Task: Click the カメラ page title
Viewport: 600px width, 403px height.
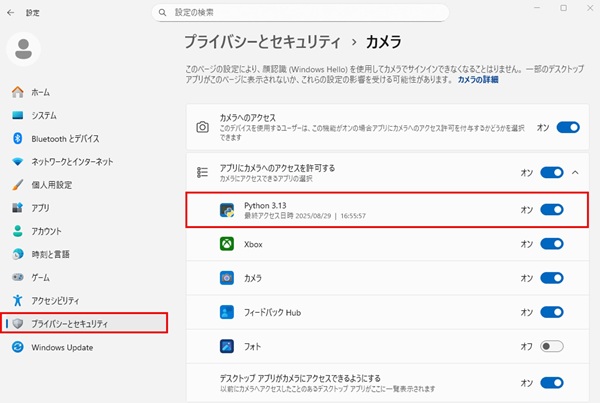Action: [383, 42]
